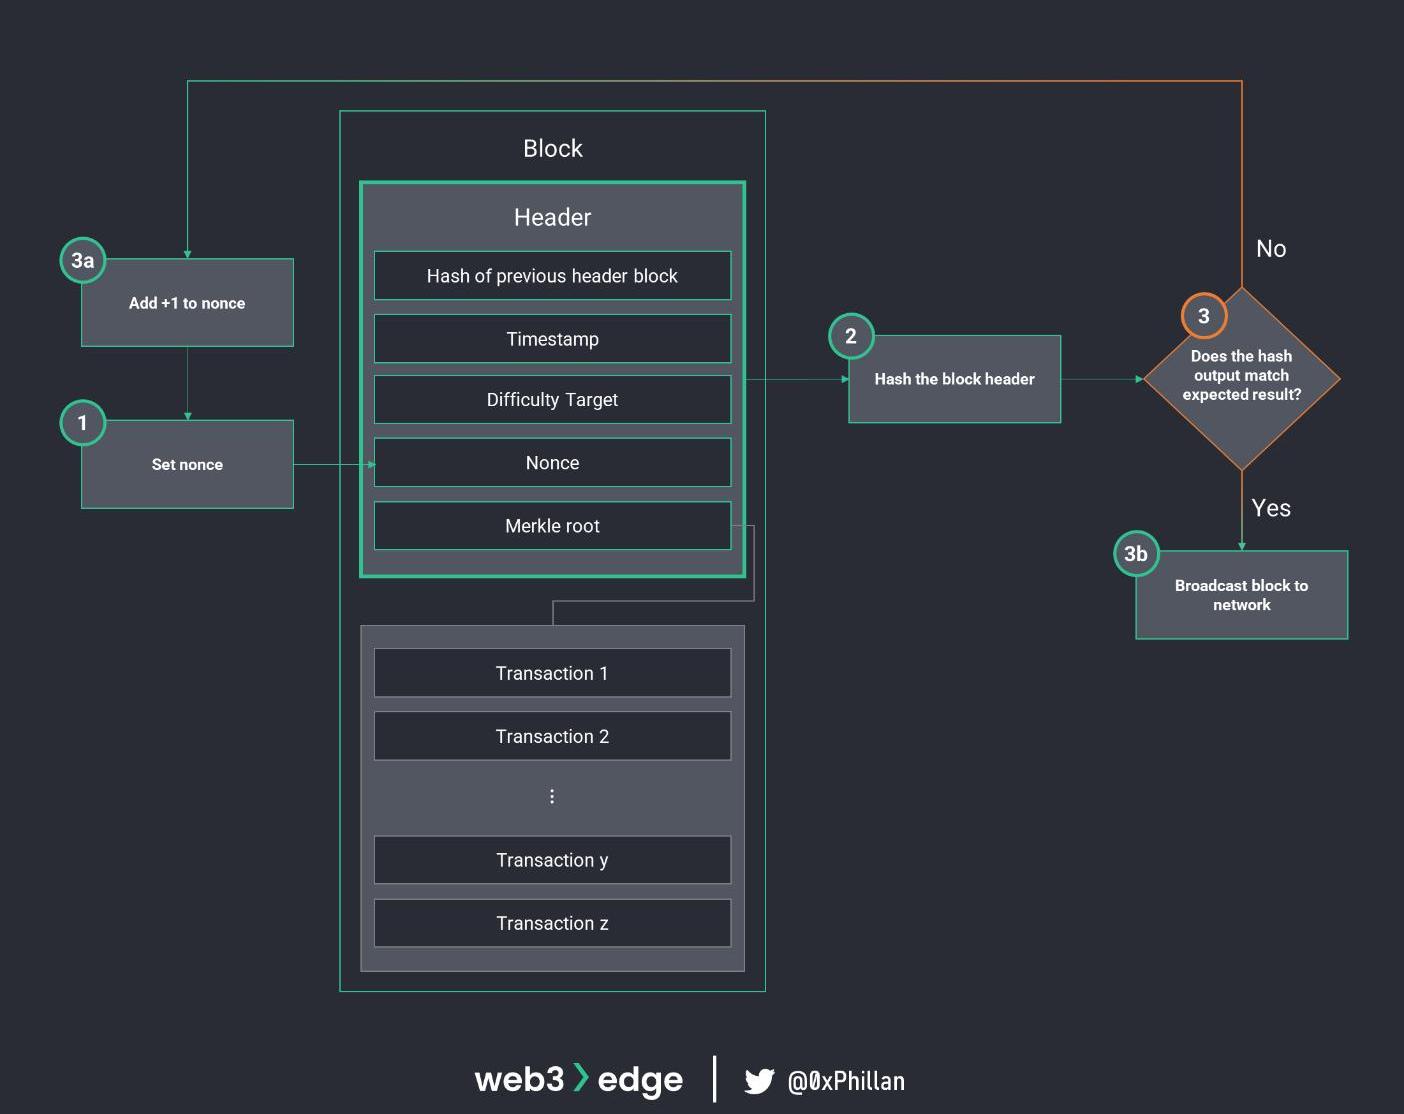Select the Transaction 1 row
This screenshot has width=1404, height=1114.
coord(552,674)
